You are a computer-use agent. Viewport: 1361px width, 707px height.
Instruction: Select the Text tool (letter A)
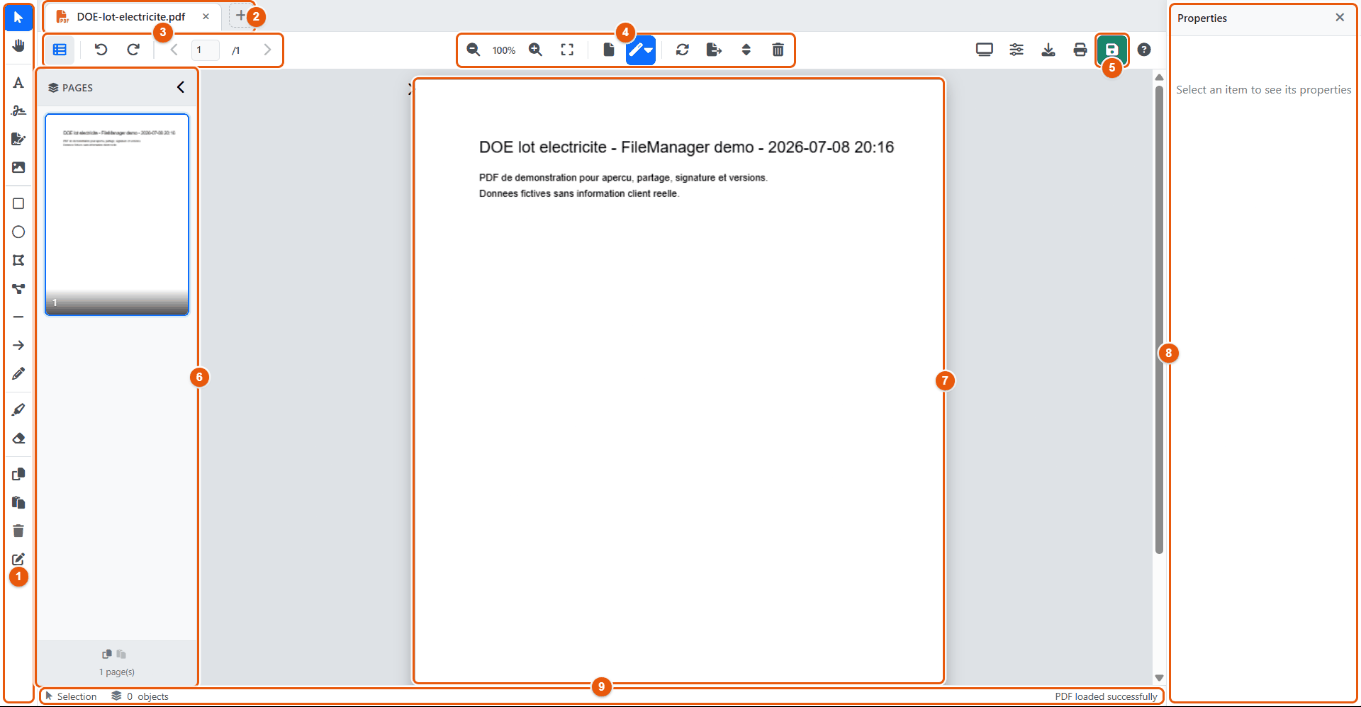coord(18,83)
